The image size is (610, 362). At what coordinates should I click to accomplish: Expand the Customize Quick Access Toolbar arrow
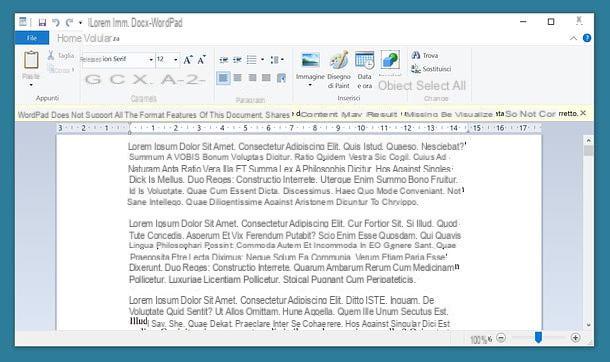(x=81, y=23)
